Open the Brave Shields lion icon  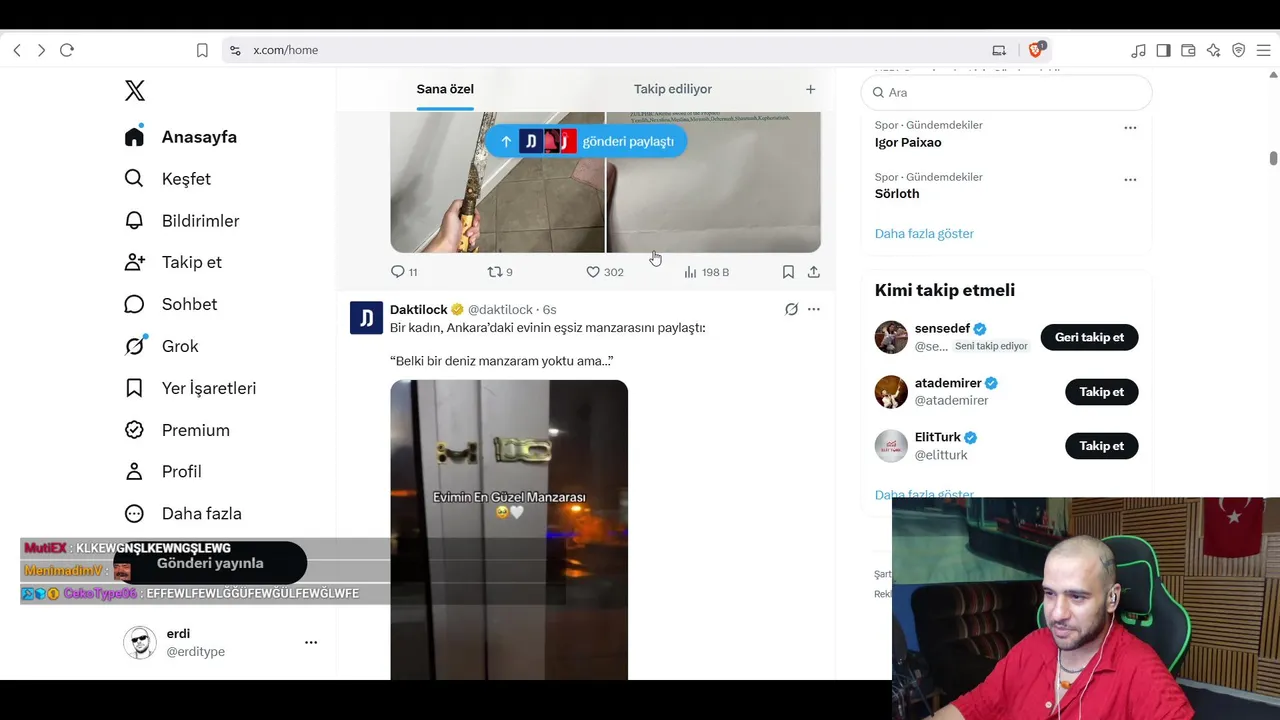1036,50
